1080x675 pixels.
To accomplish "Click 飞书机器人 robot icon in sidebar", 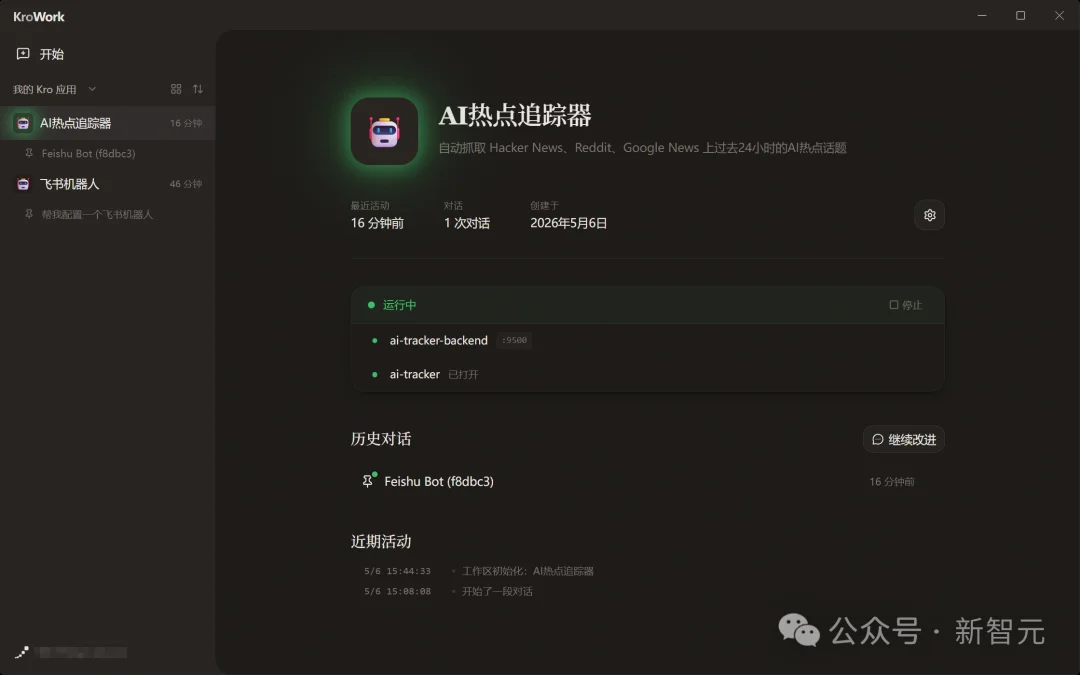I will 23,184.
